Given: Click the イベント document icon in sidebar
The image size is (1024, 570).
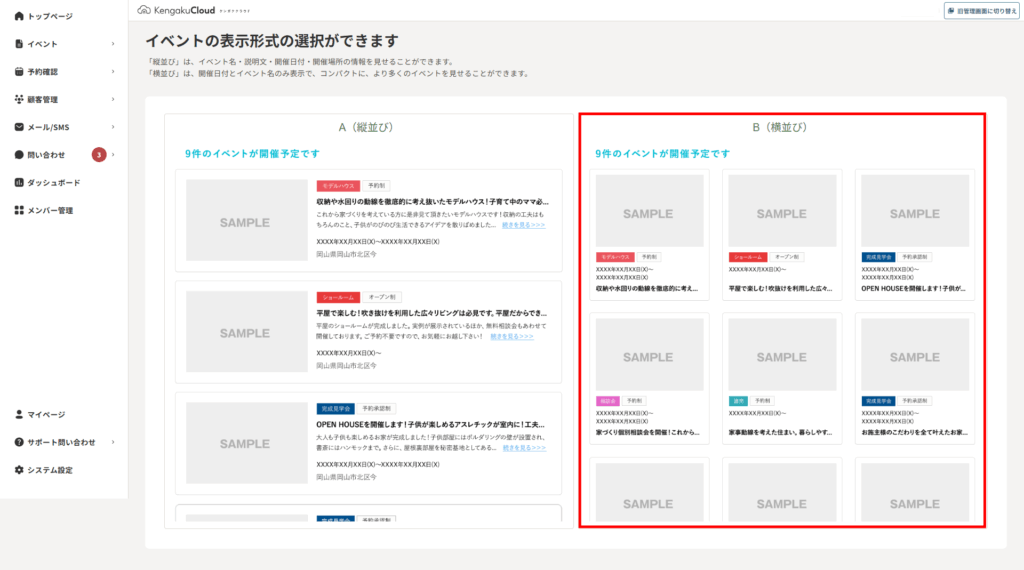Looking at the screenshot, I should click(19, 44).
